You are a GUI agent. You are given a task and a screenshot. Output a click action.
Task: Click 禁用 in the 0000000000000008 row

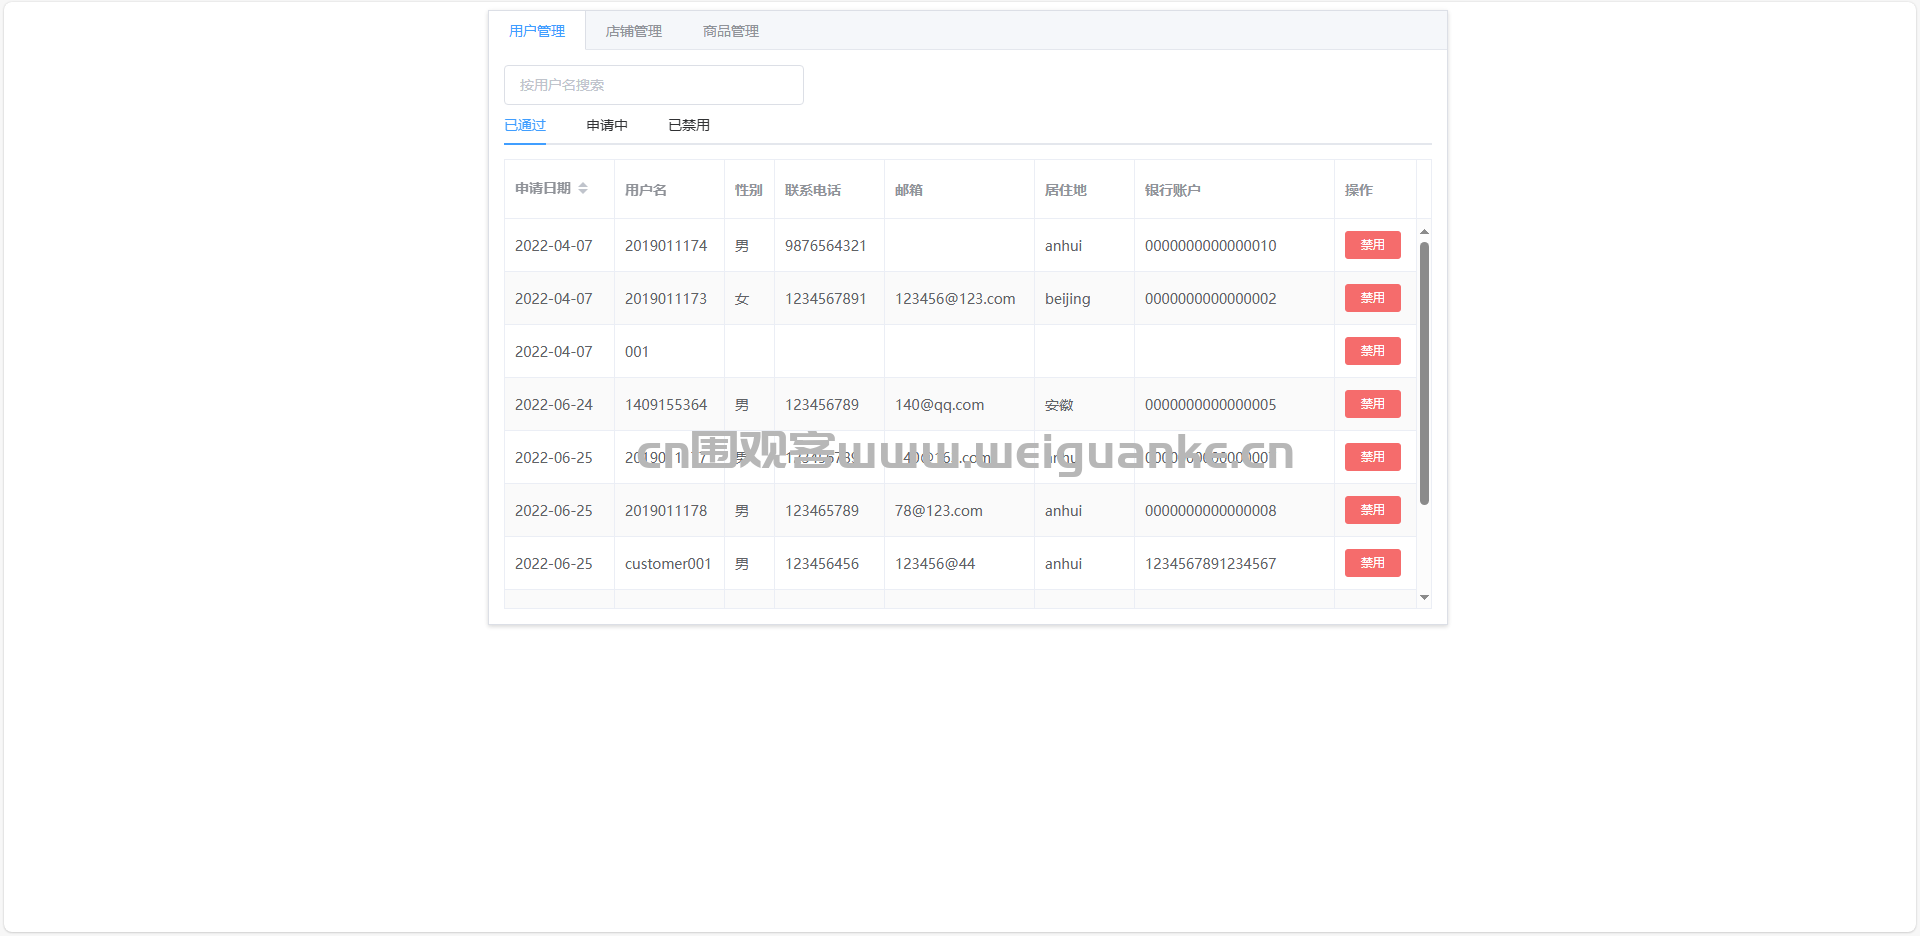point(1373,510)
